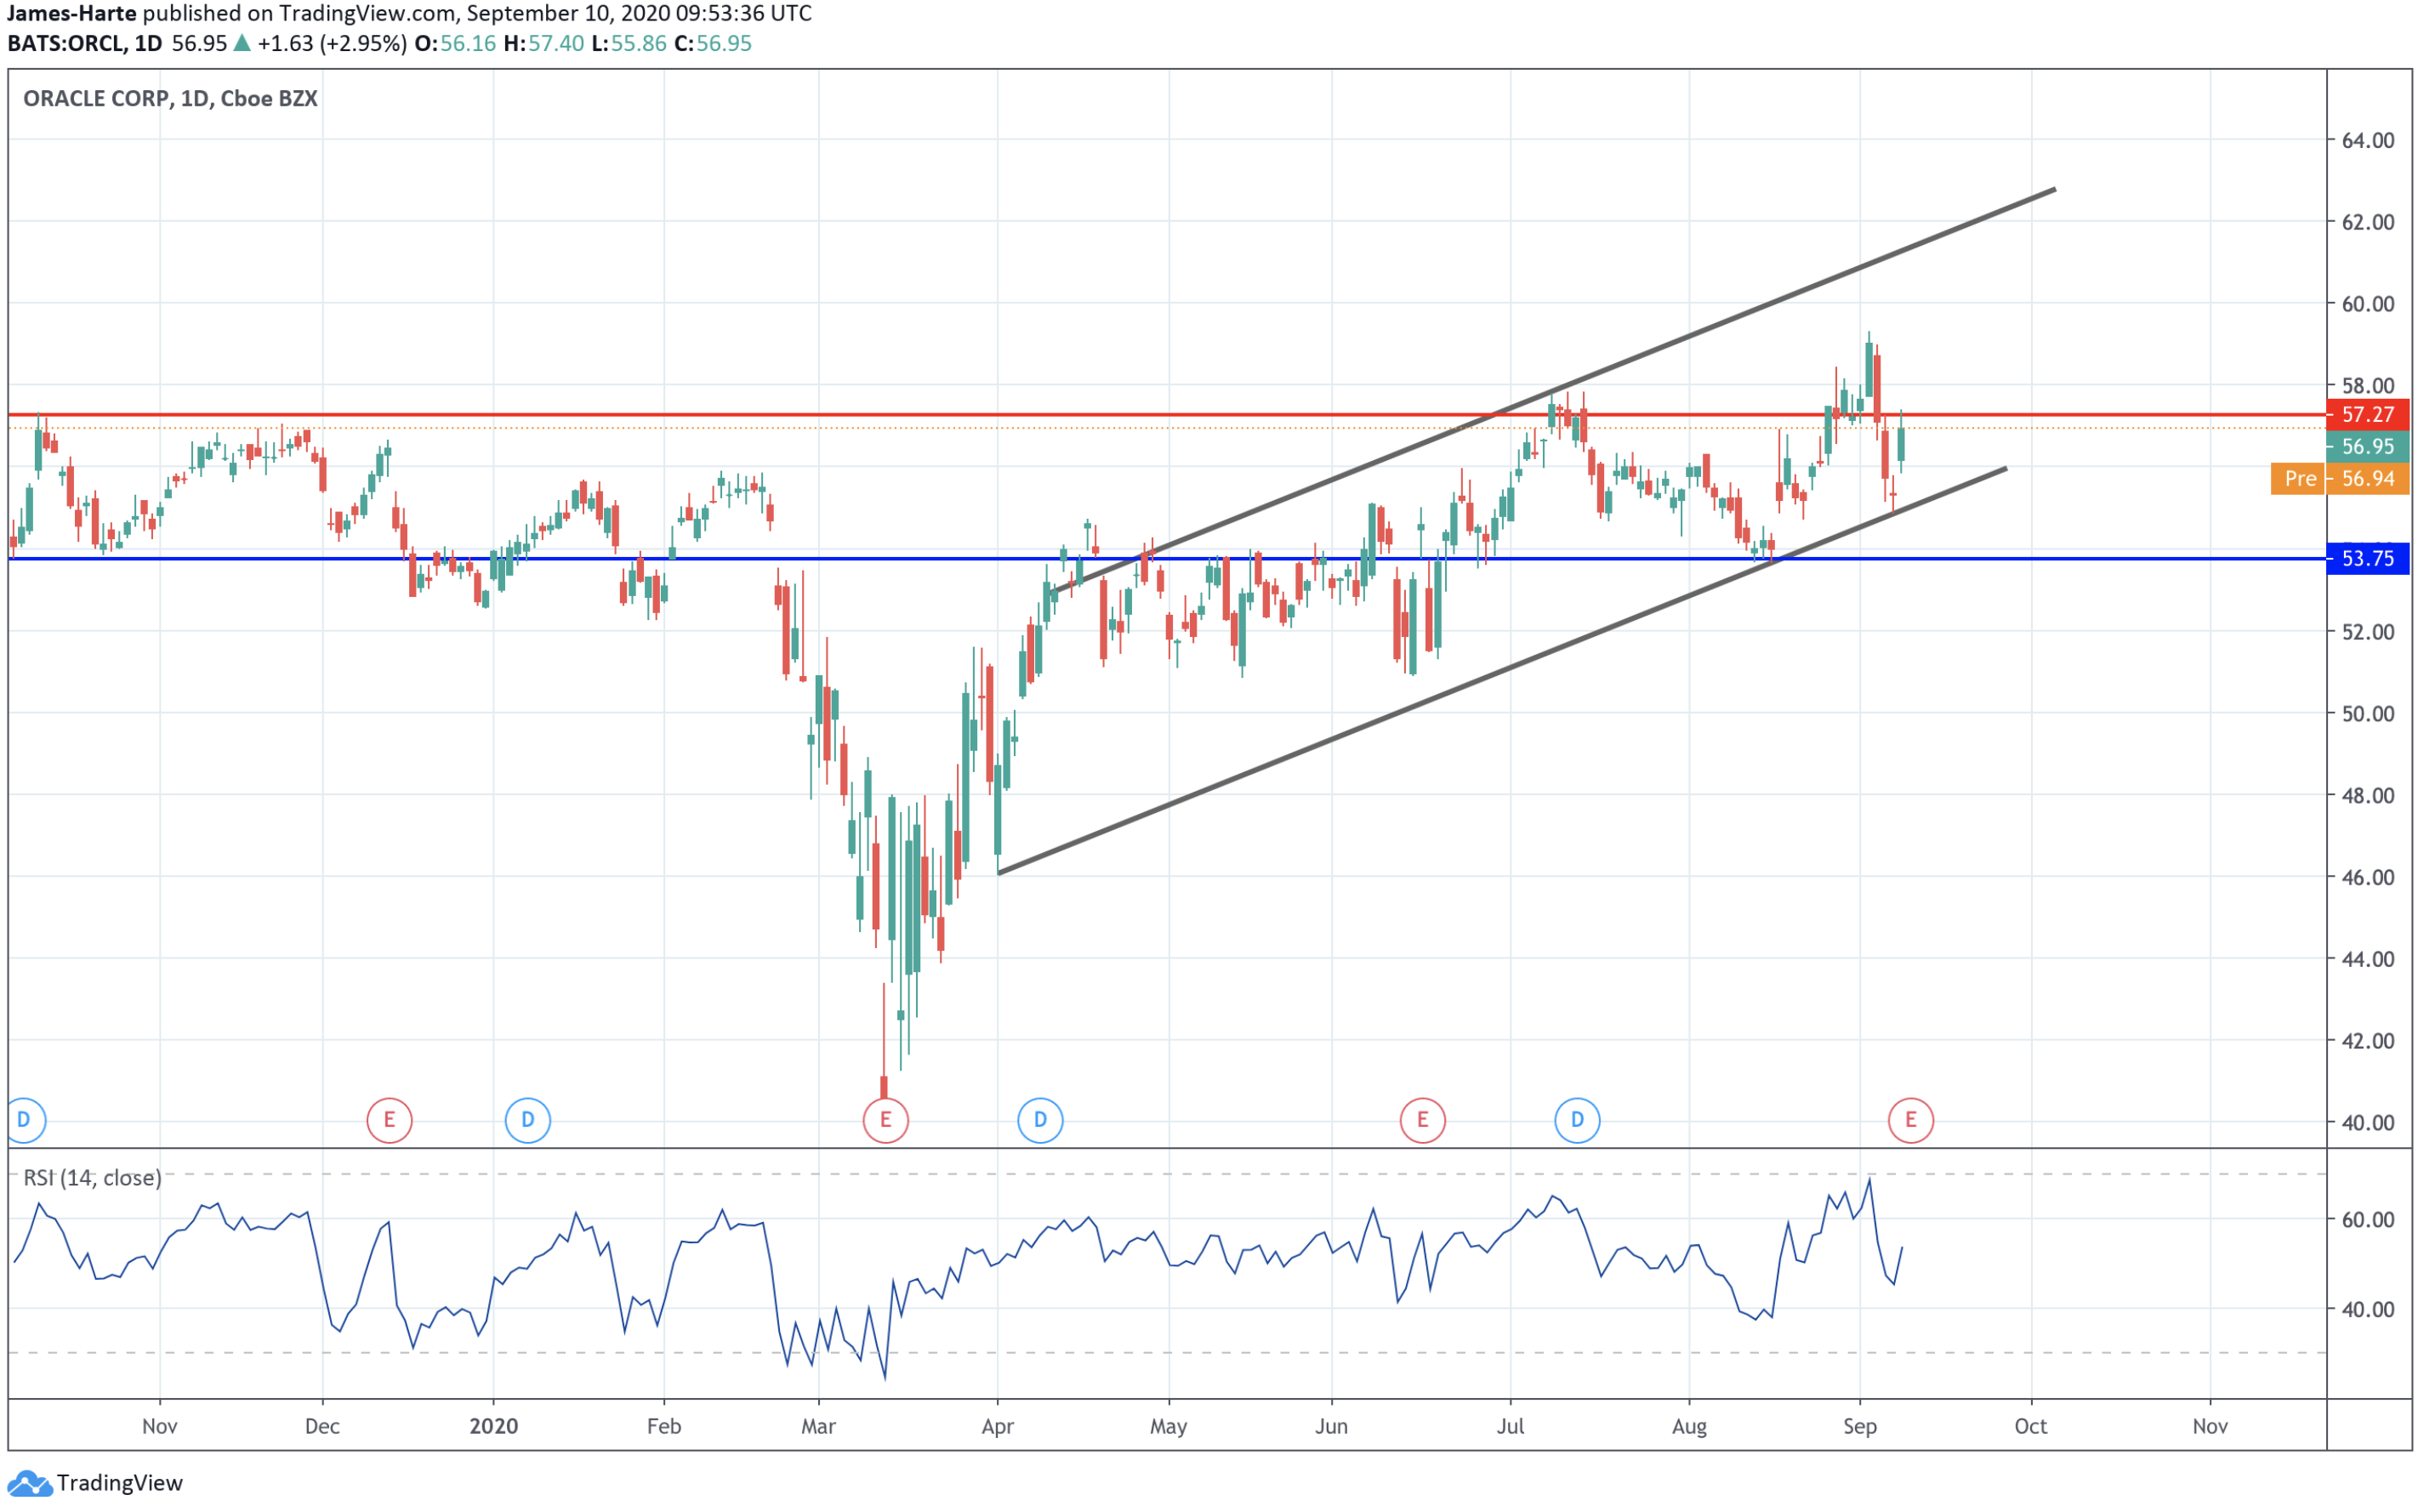Select the upper gray channel trendline
Viewport: 2424px width, 1512px height.
[x=1800, y=291]
